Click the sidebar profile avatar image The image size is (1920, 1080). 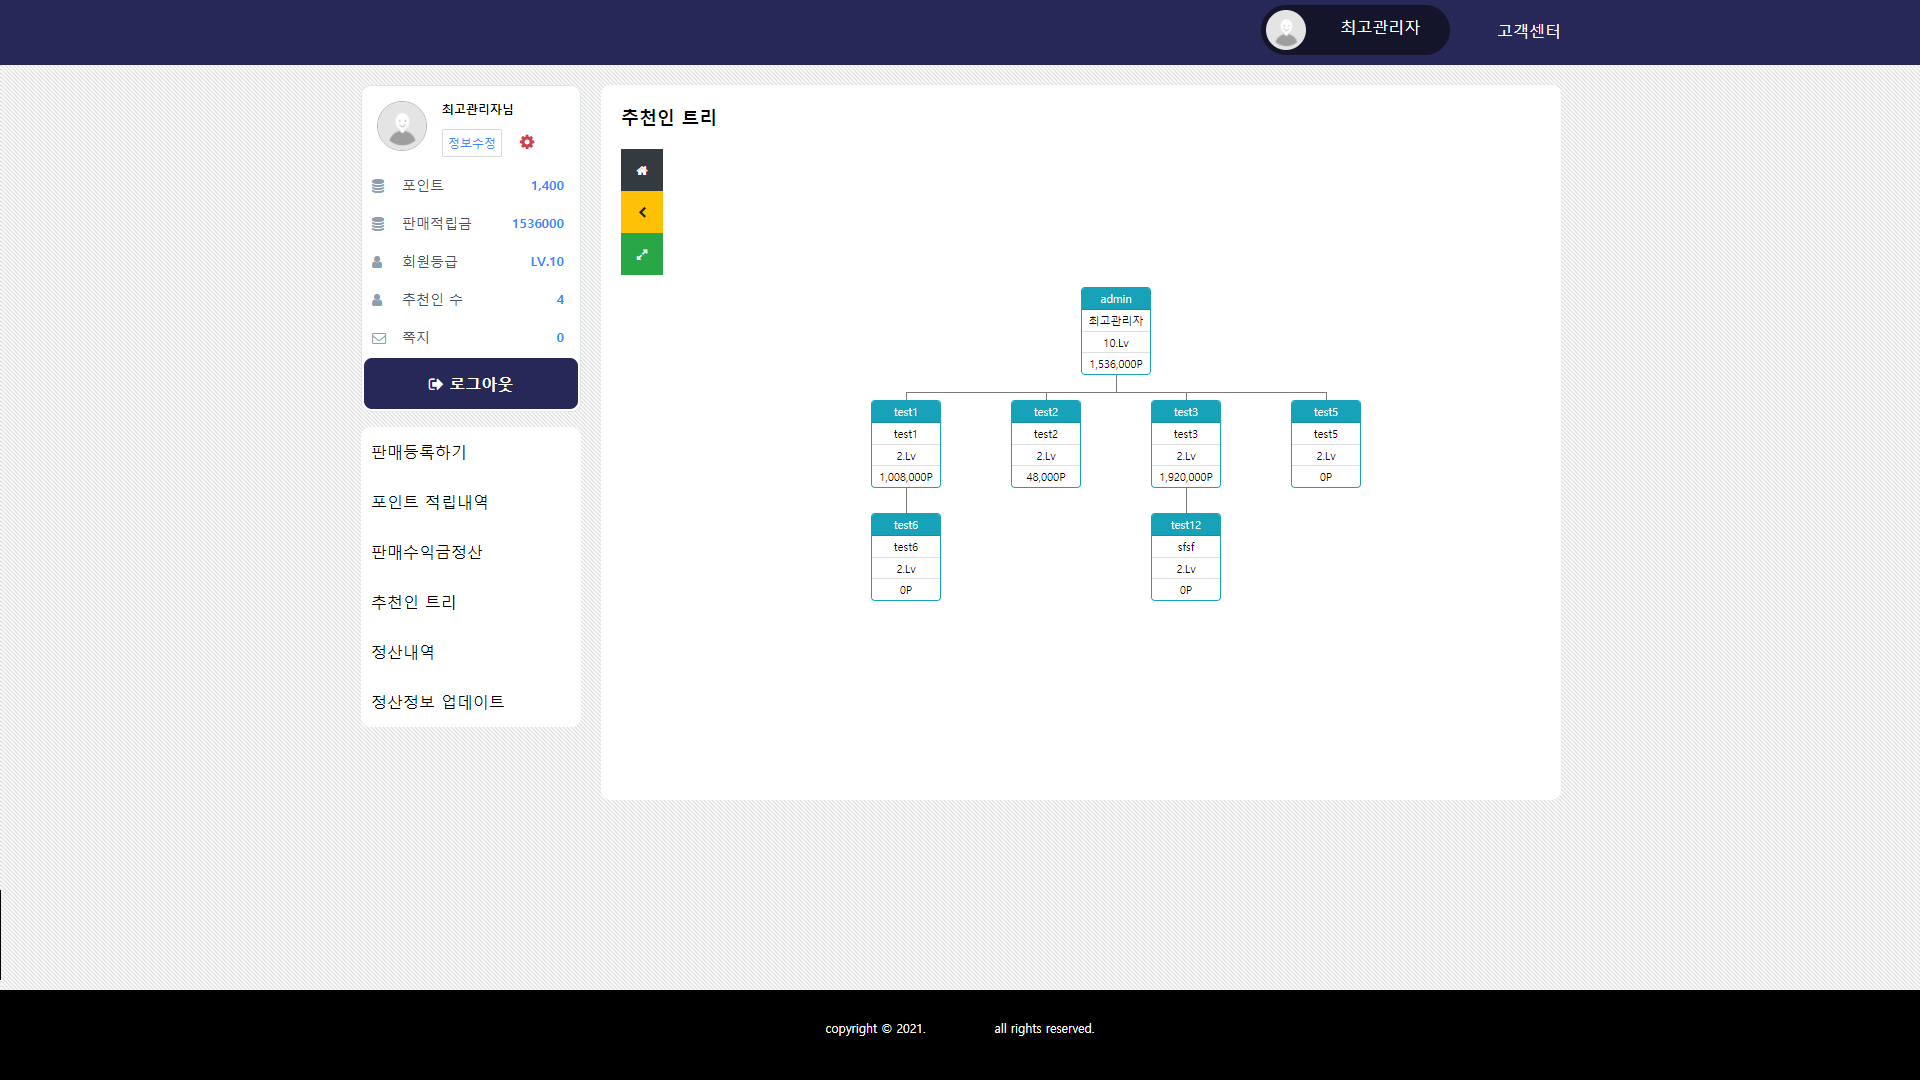402,126
